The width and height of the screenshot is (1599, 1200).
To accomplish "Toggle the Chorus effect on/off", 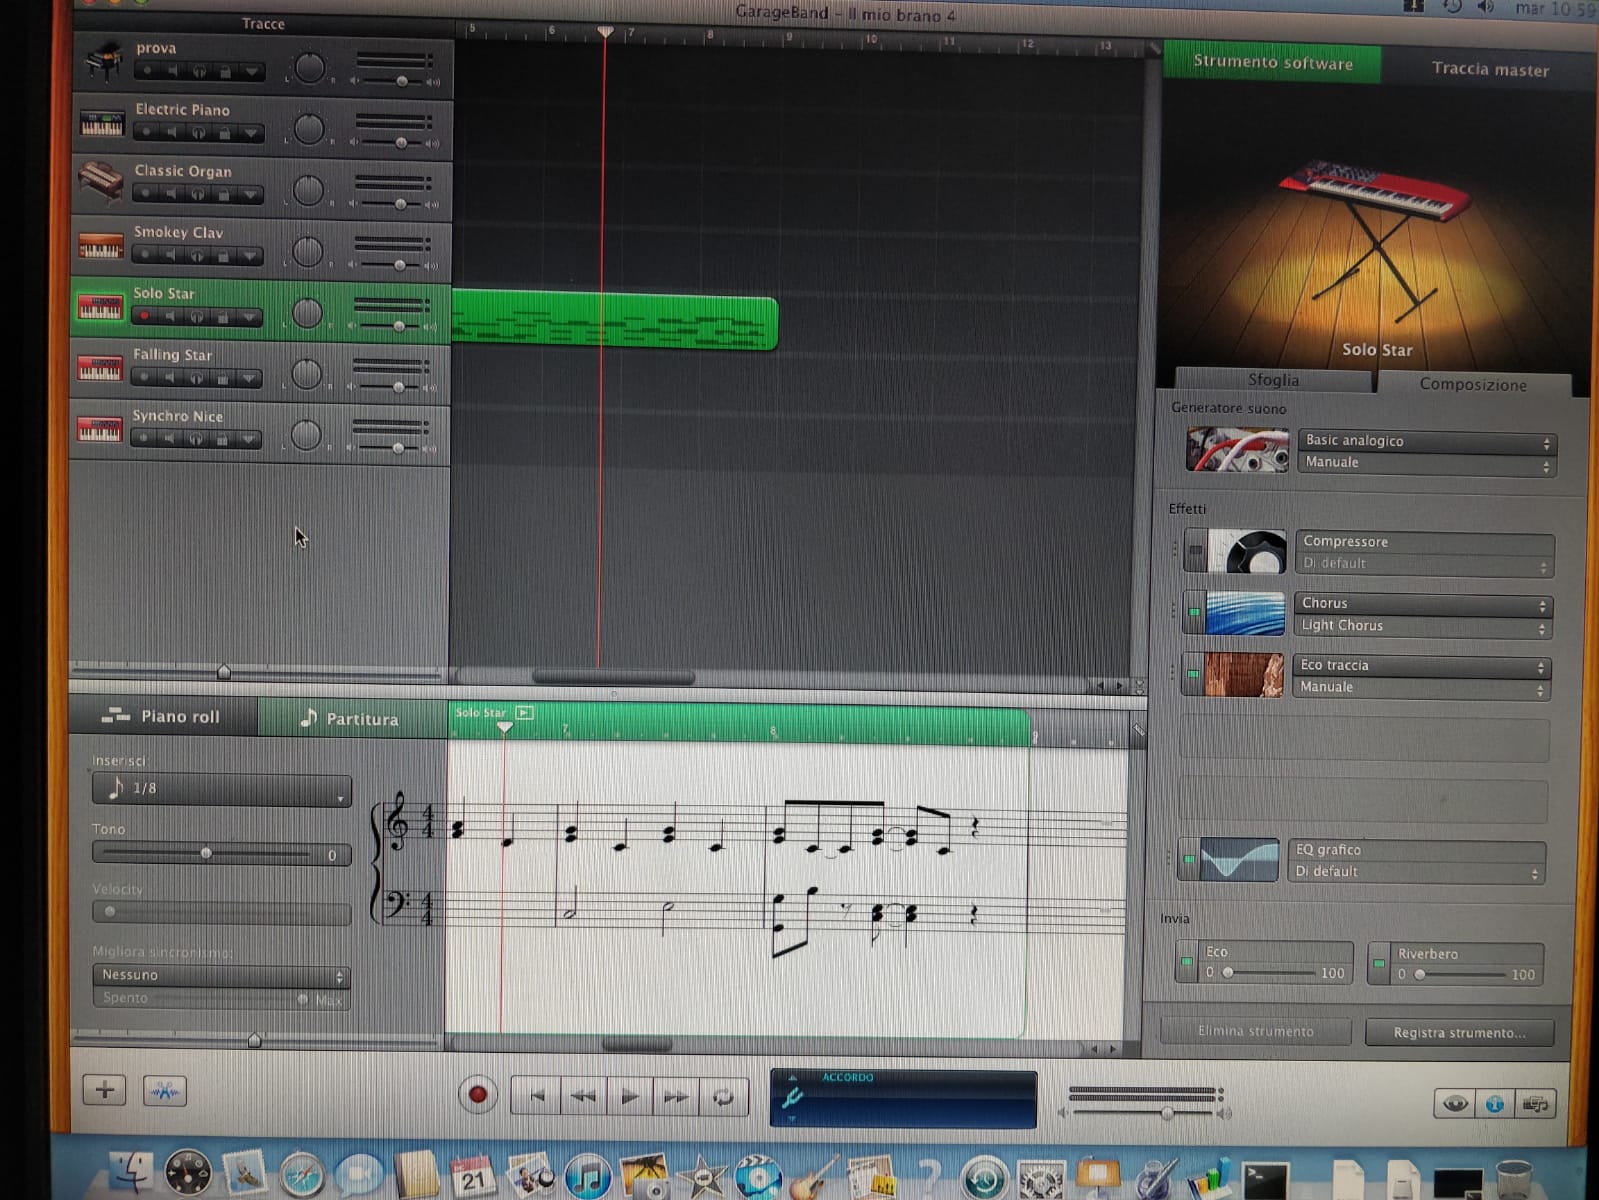I will [x=1194, y=612].
